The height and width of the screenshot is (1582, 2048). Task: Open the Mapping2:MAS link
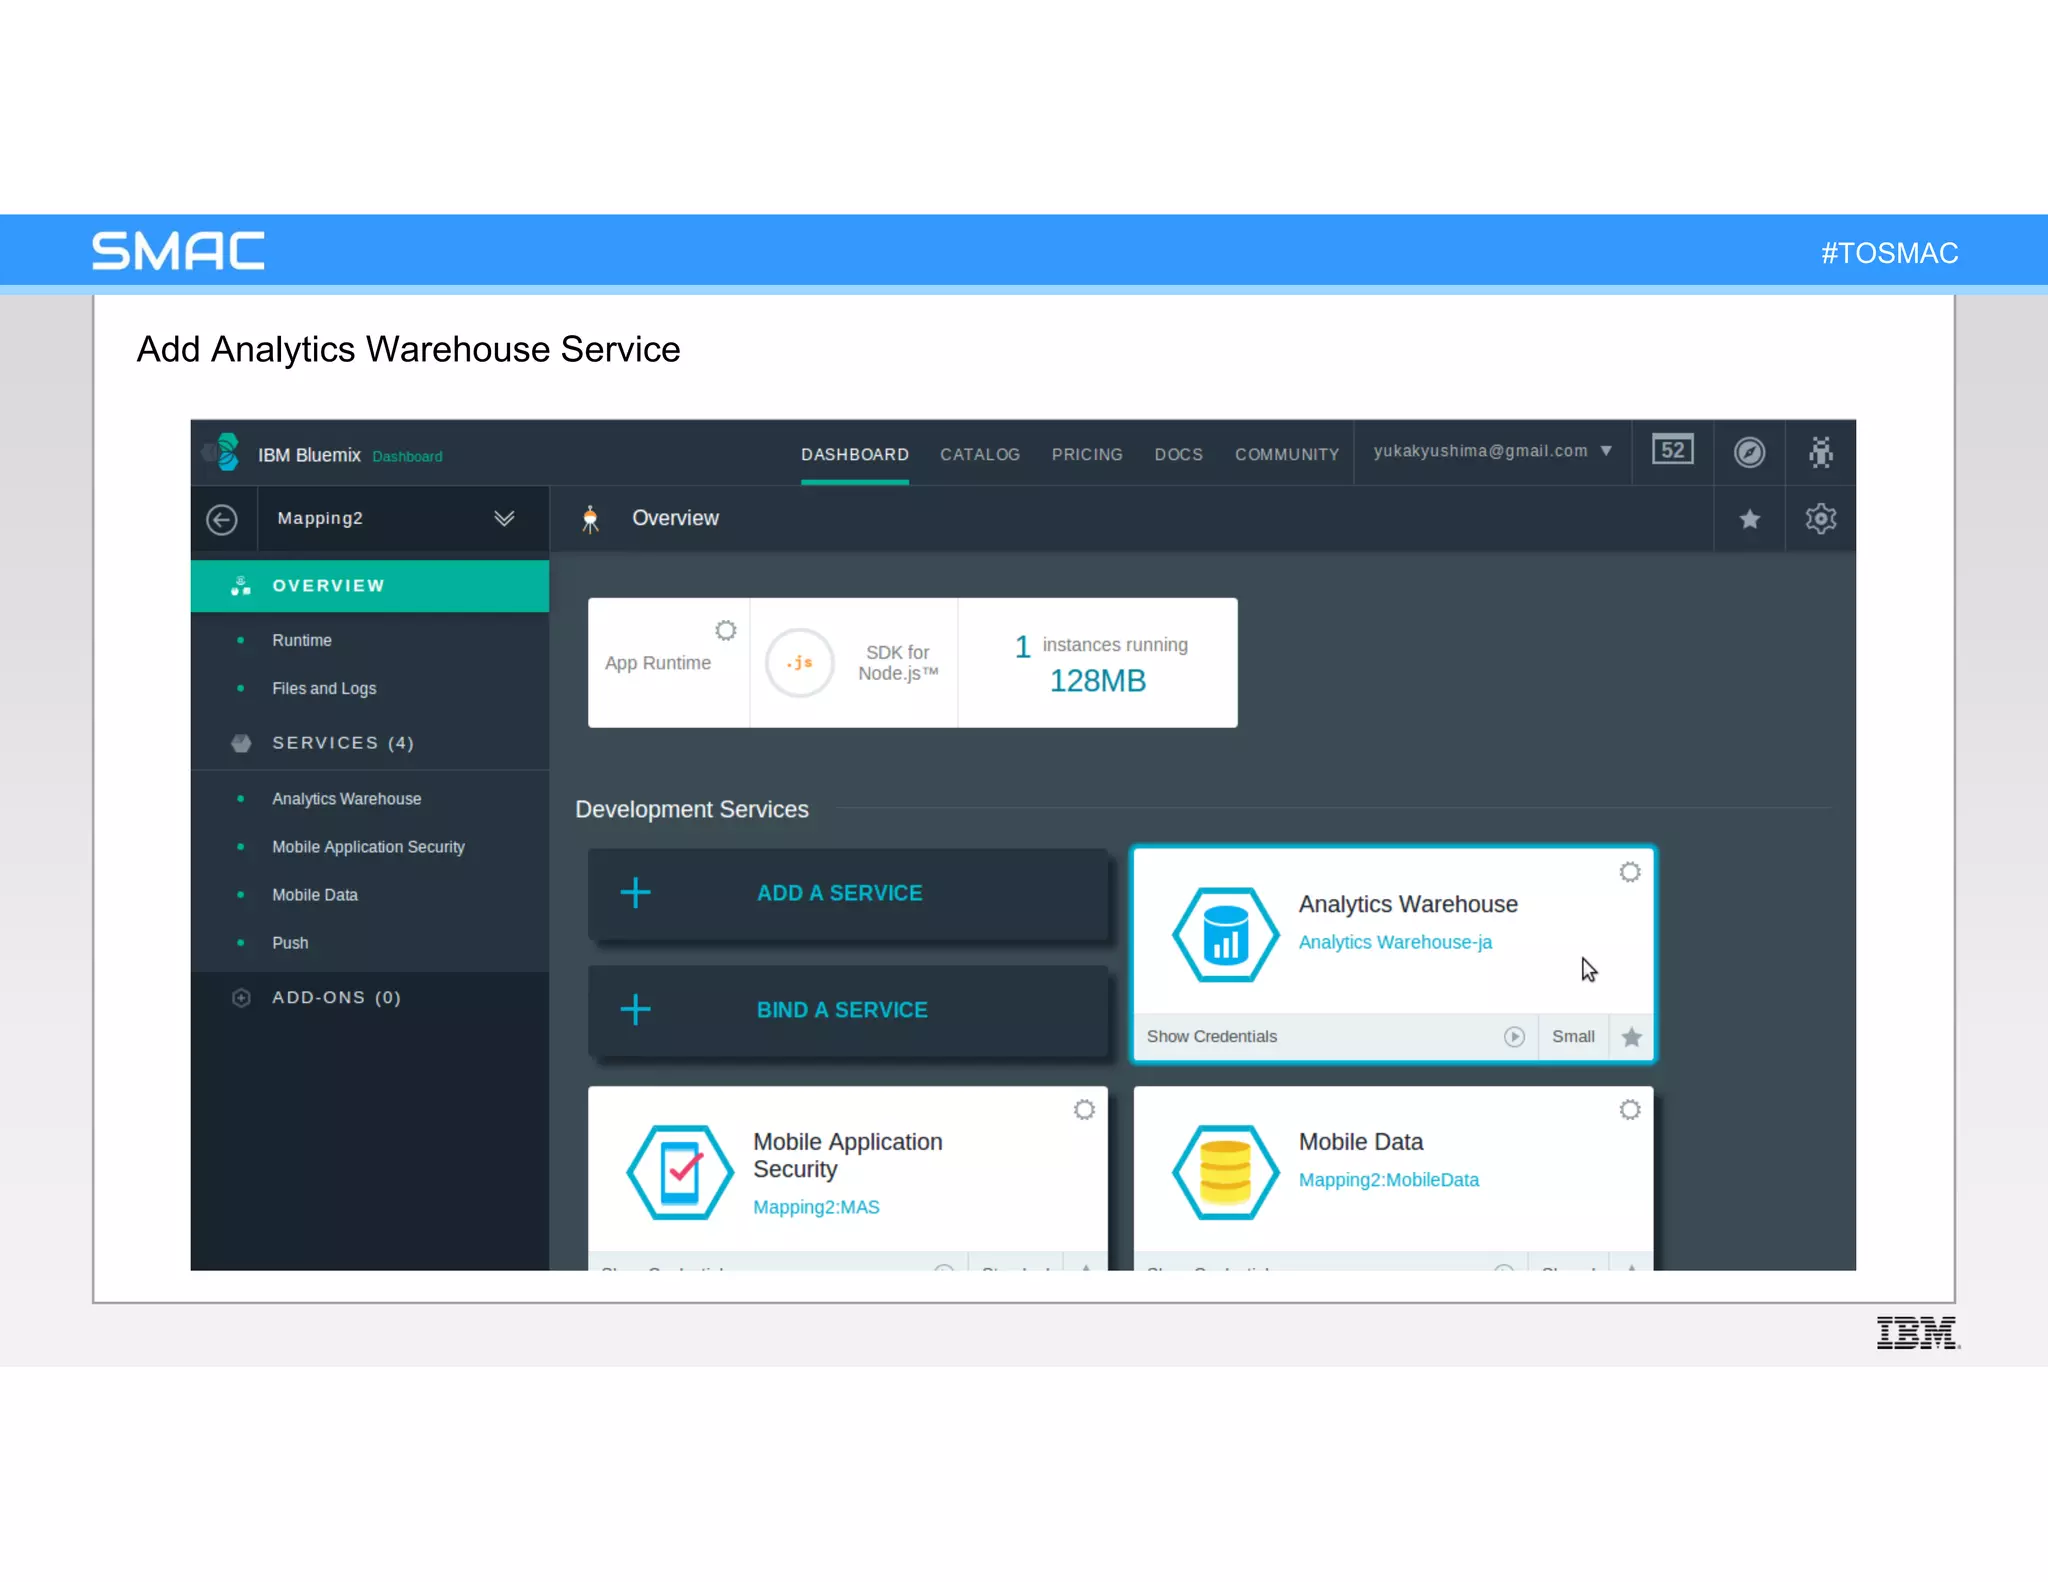point(816,1207)
